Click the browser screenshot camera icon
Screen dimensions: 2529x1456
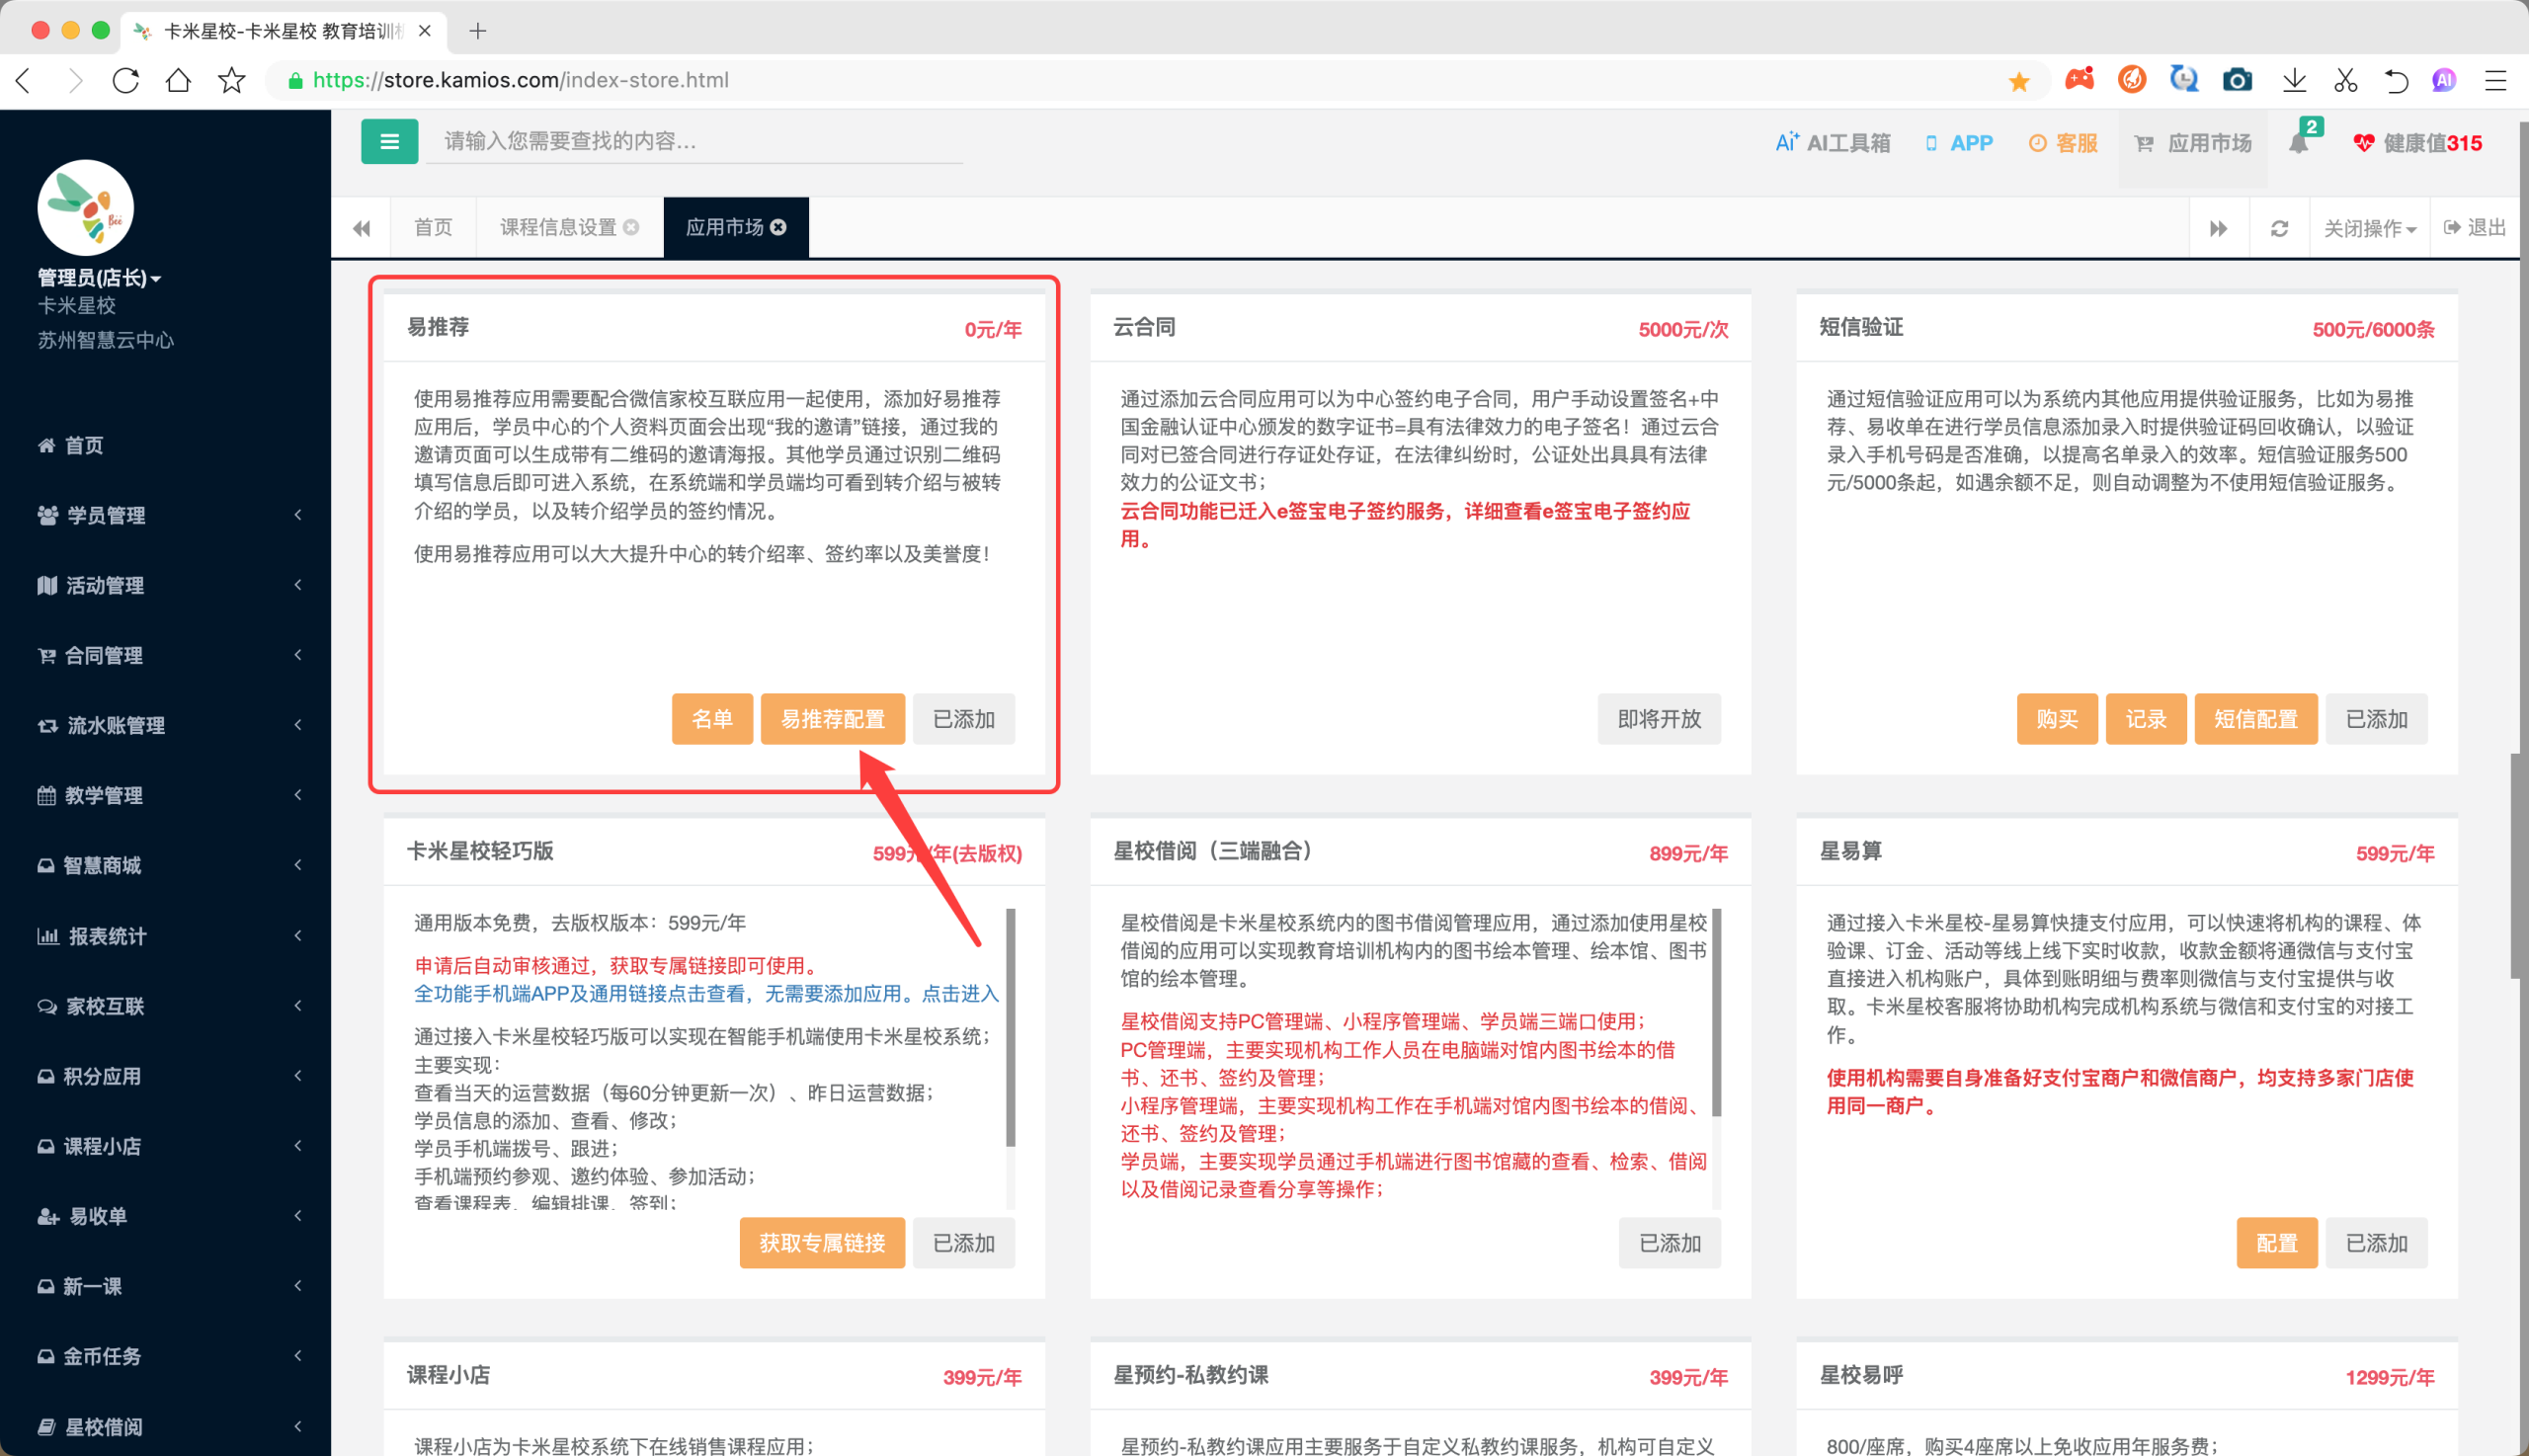tap(2237, 80)
